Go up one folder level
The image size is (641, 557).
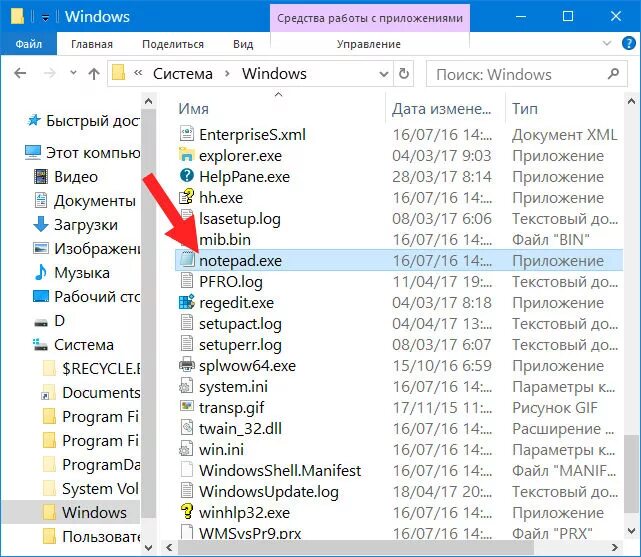point(94,74)
